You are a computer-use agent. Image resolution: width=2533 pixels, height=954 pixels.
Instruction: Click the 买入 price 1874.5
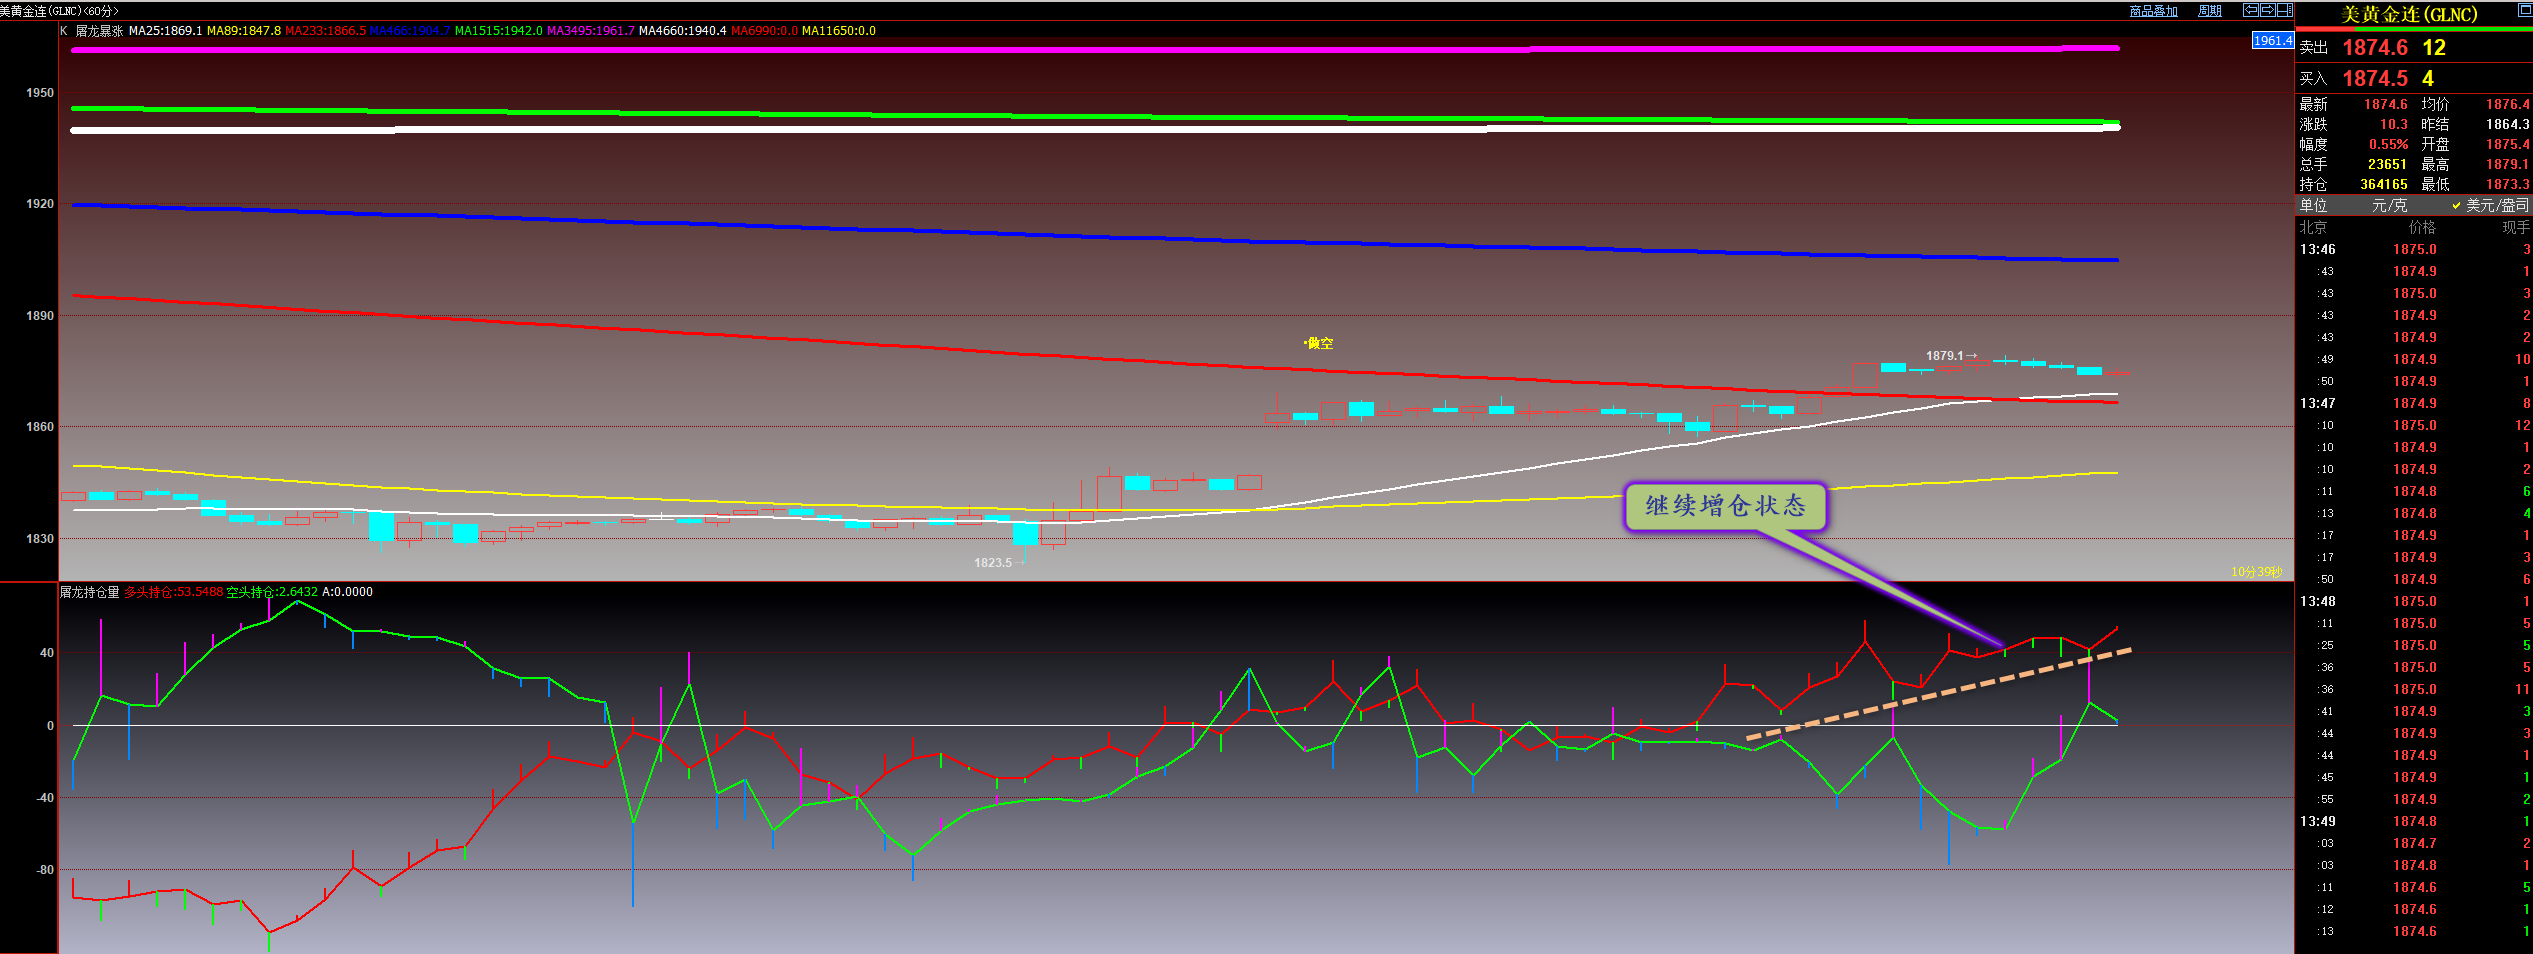tap(2375, 78)
